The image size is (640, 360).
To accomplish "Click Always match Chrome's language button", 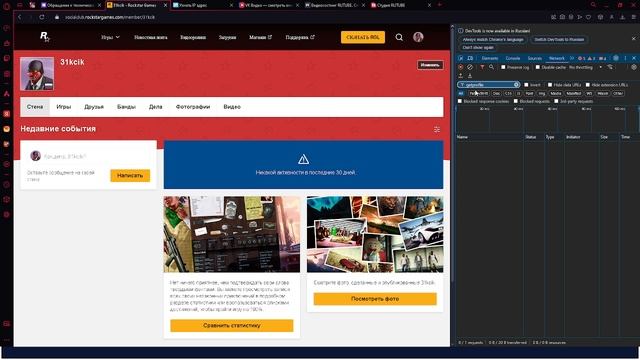I will pyautogui.click(x=493, y=40).
